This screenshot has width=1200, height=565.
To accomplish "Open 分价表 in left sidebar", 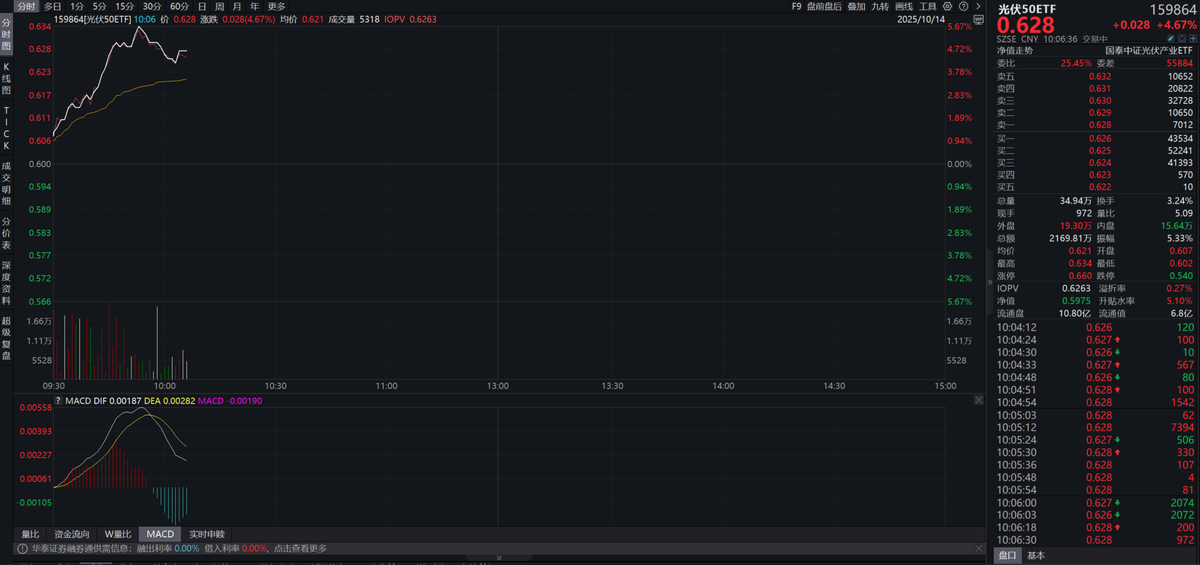I will (6, 235).
